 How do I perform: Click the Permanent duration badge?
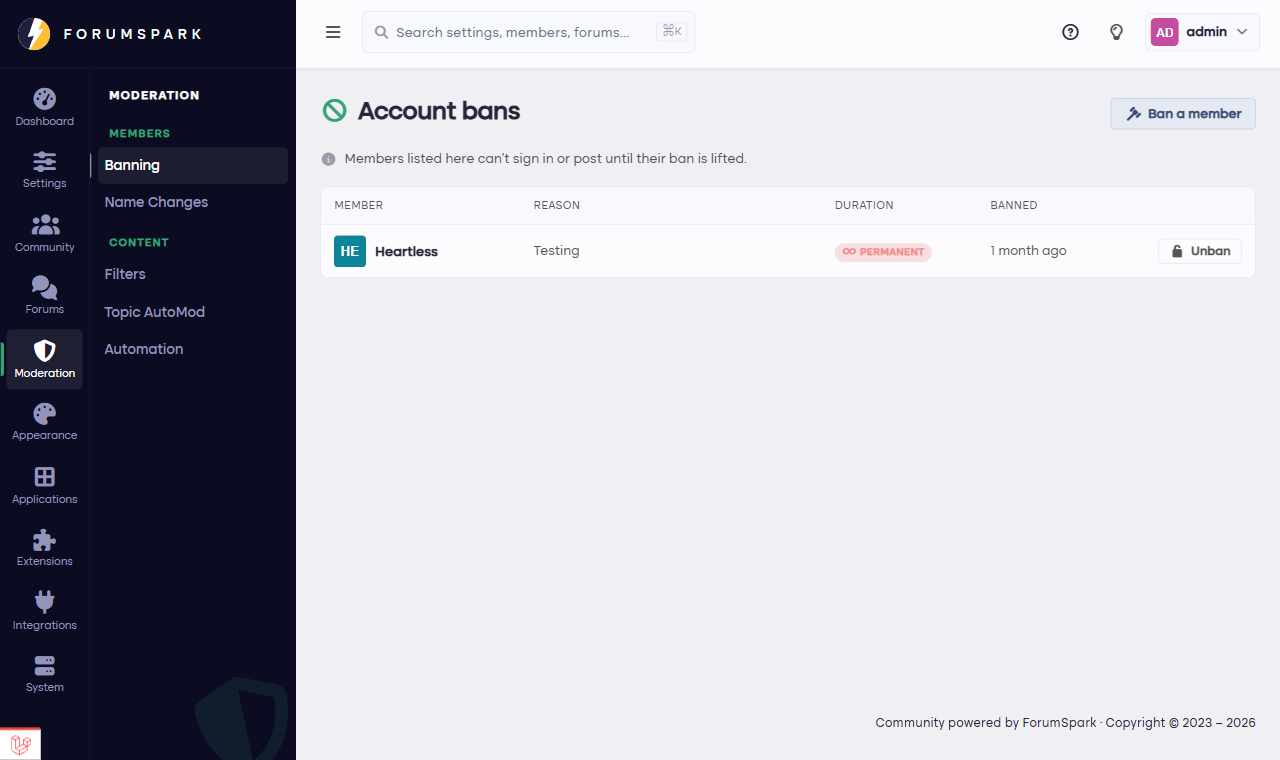(883, 252)
